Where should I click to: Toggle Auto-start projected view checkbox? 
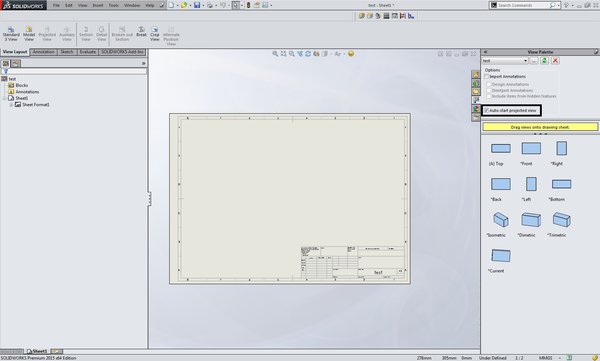point(486,110)
